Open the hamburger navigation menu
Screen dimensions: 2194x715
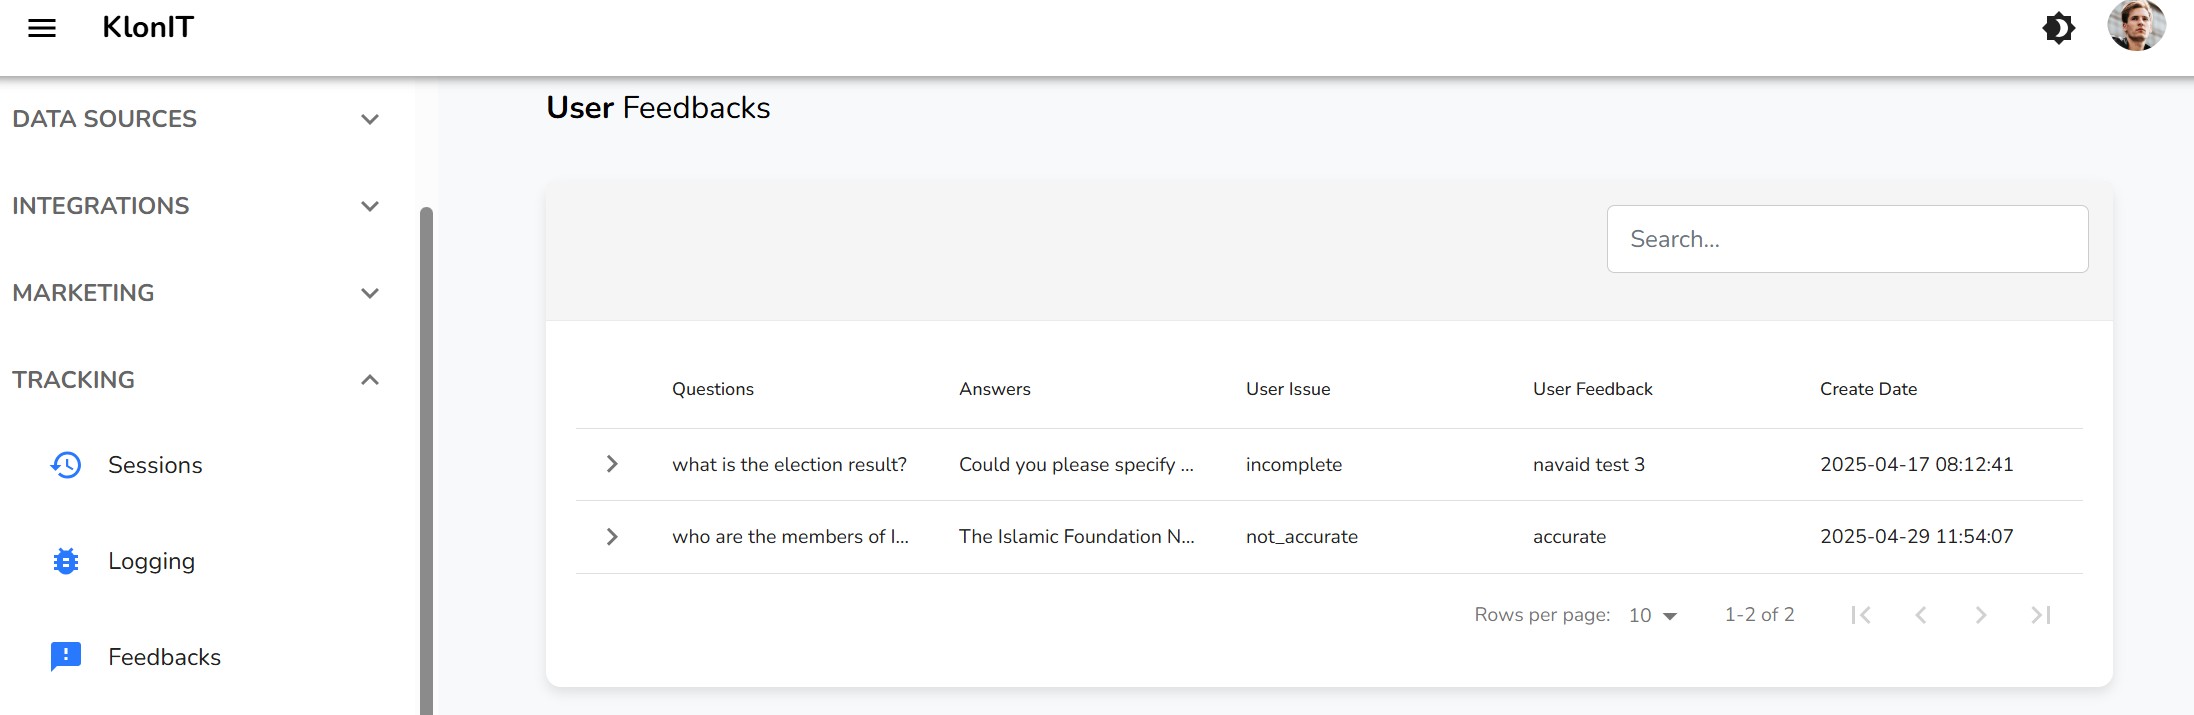pos(42,28)
